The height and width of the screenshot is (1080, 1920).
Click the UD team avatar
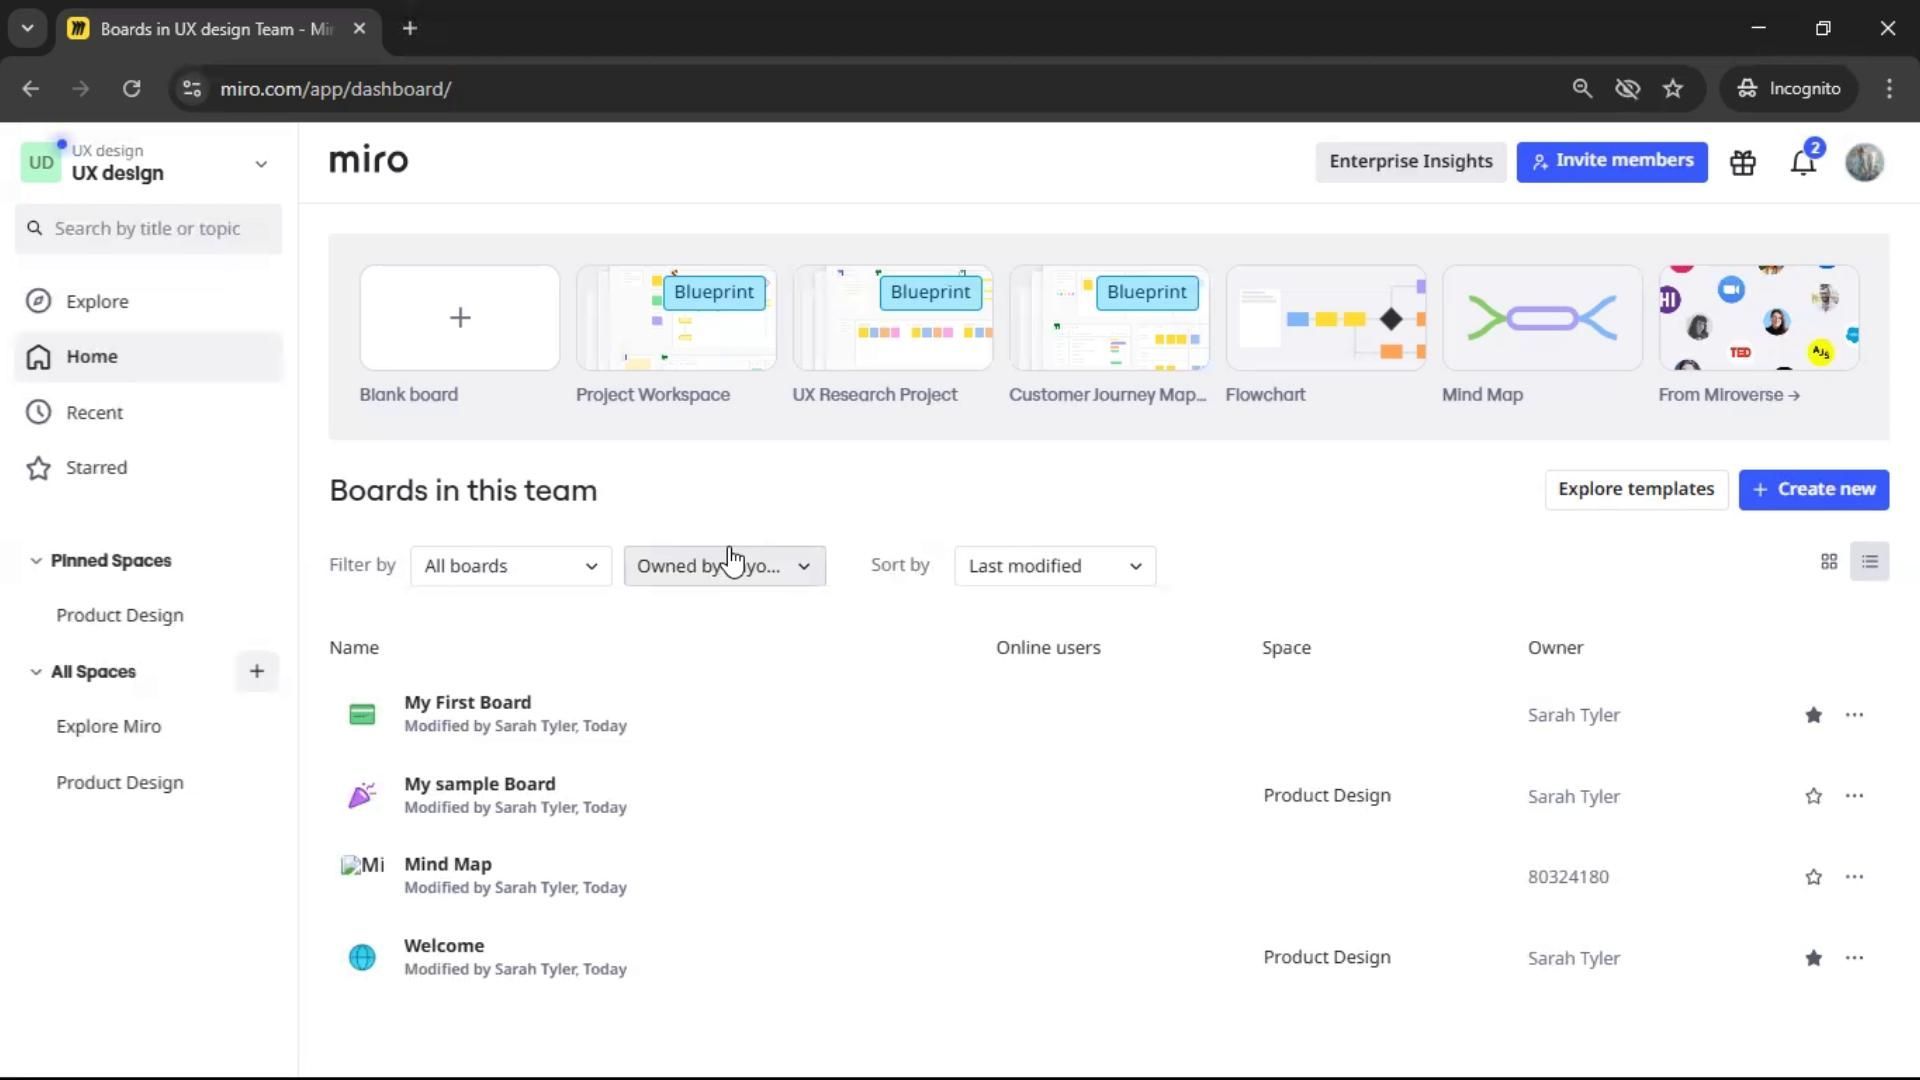41,163
